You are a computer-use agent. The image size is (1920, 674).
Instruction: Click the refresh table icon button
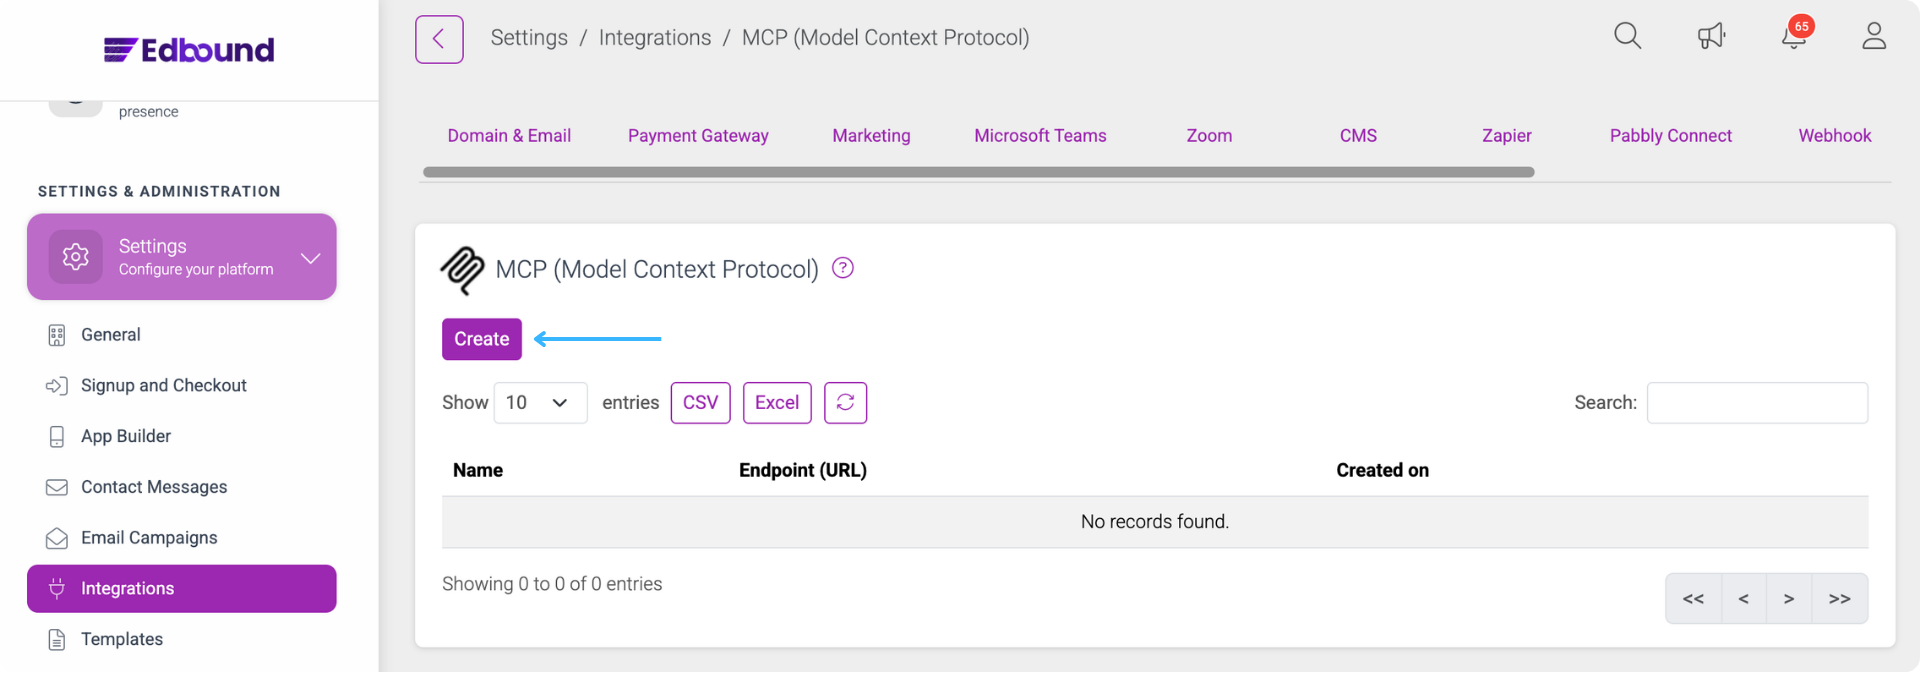(x=845, y=402)
